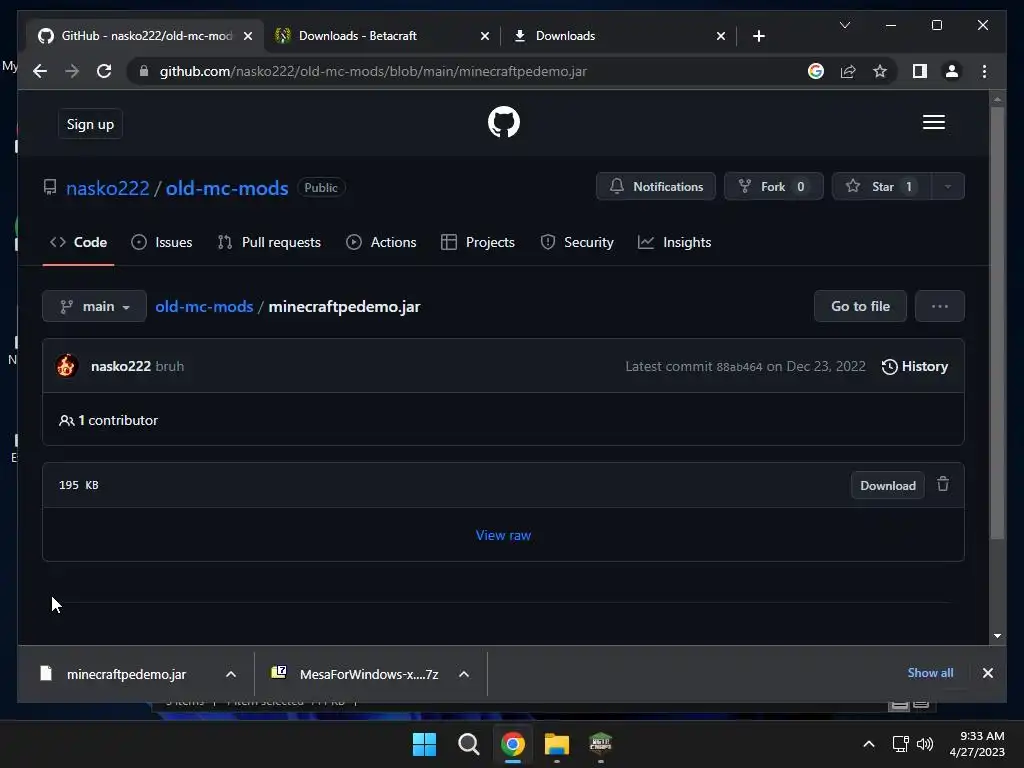Open the Issues tab

pyautogui.click(x=162, y=242)
